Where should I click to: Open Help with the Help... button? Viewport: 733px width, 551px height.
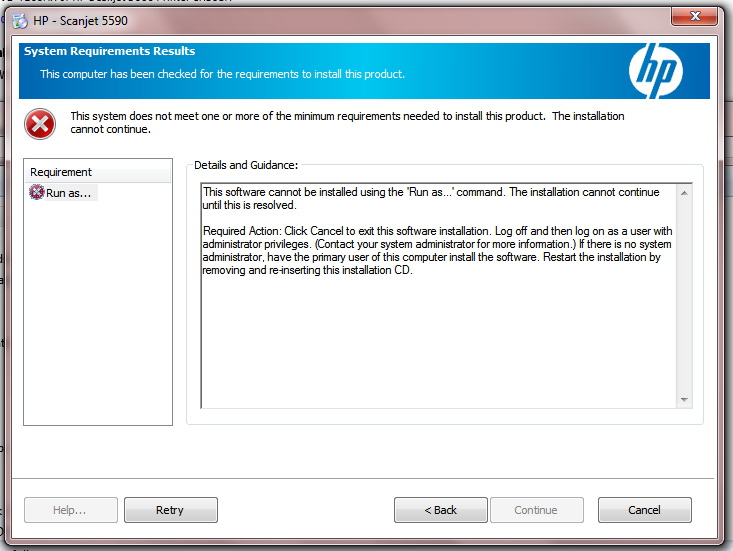tap(70, 510)
